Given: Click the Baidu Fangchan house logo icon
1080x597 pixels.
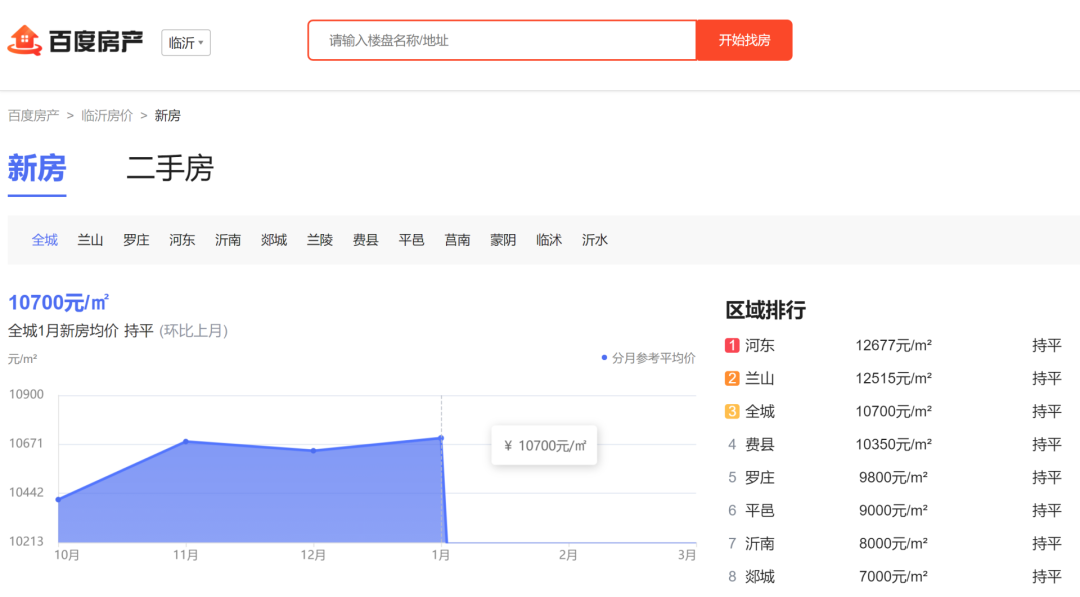Looking at the screenshot, I should [28, 40].
